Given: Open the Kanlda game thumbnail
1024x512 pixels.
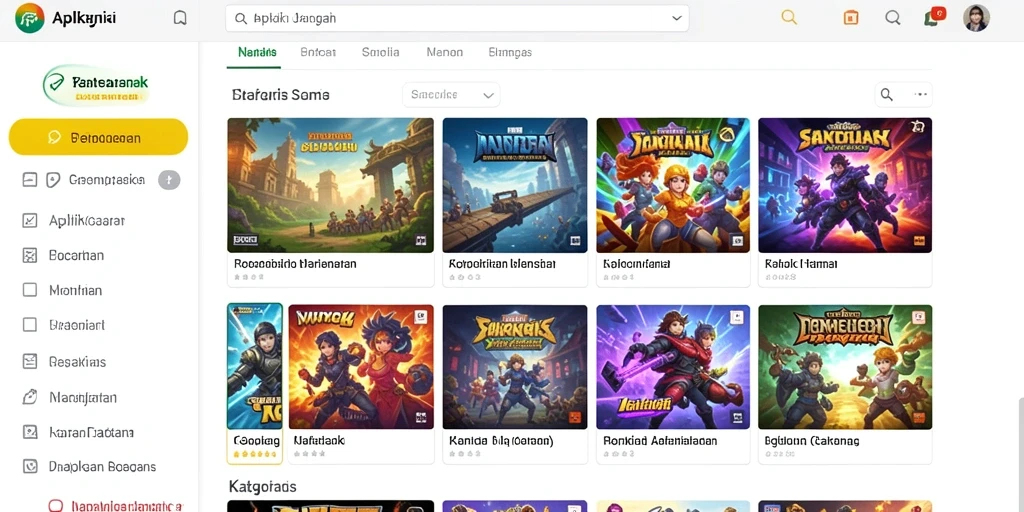Looking at the screenshot, I should click(515, 367).
